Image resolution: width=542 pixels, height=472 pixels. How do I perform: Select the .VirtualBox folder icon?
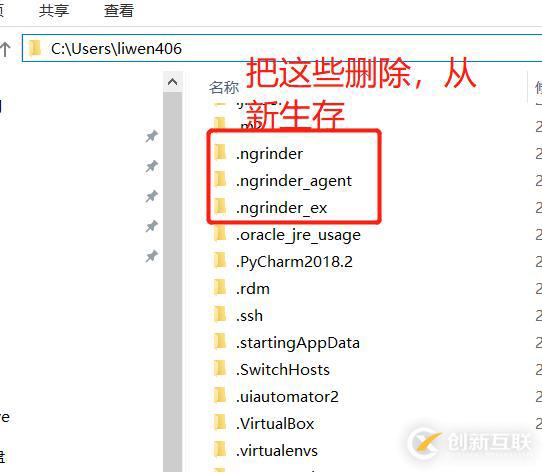pos(220,423)
